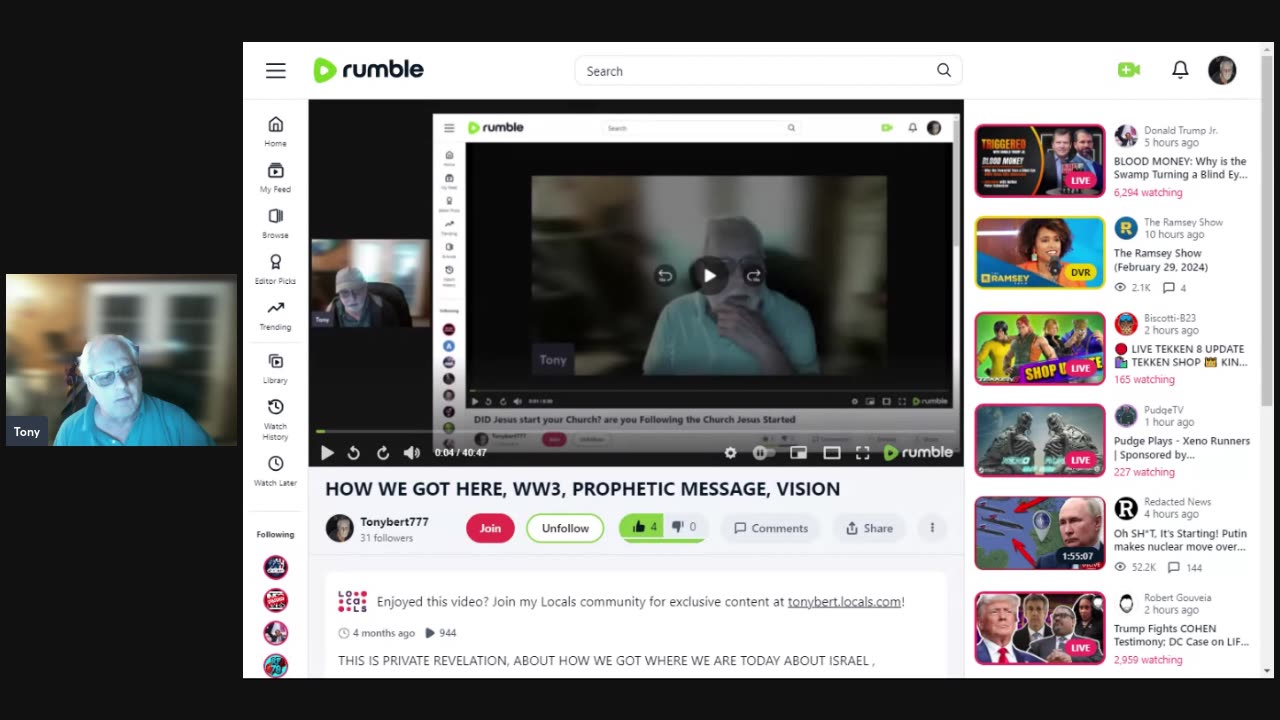
Task: Click the BLOOD MONEY video title
Action: pos(1180,167)
